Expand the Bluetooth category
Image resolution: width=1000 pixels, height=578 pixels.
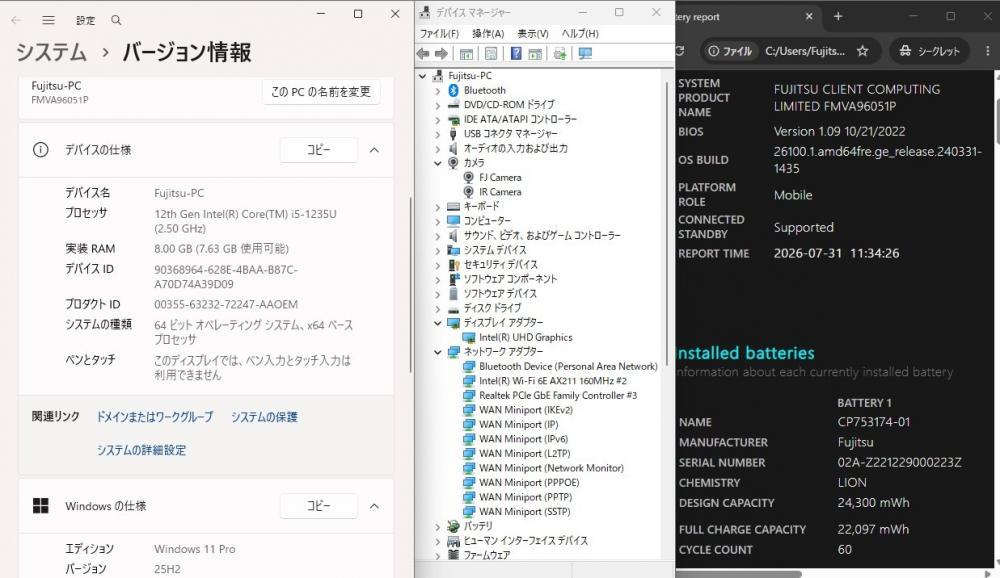pos(438,91)
